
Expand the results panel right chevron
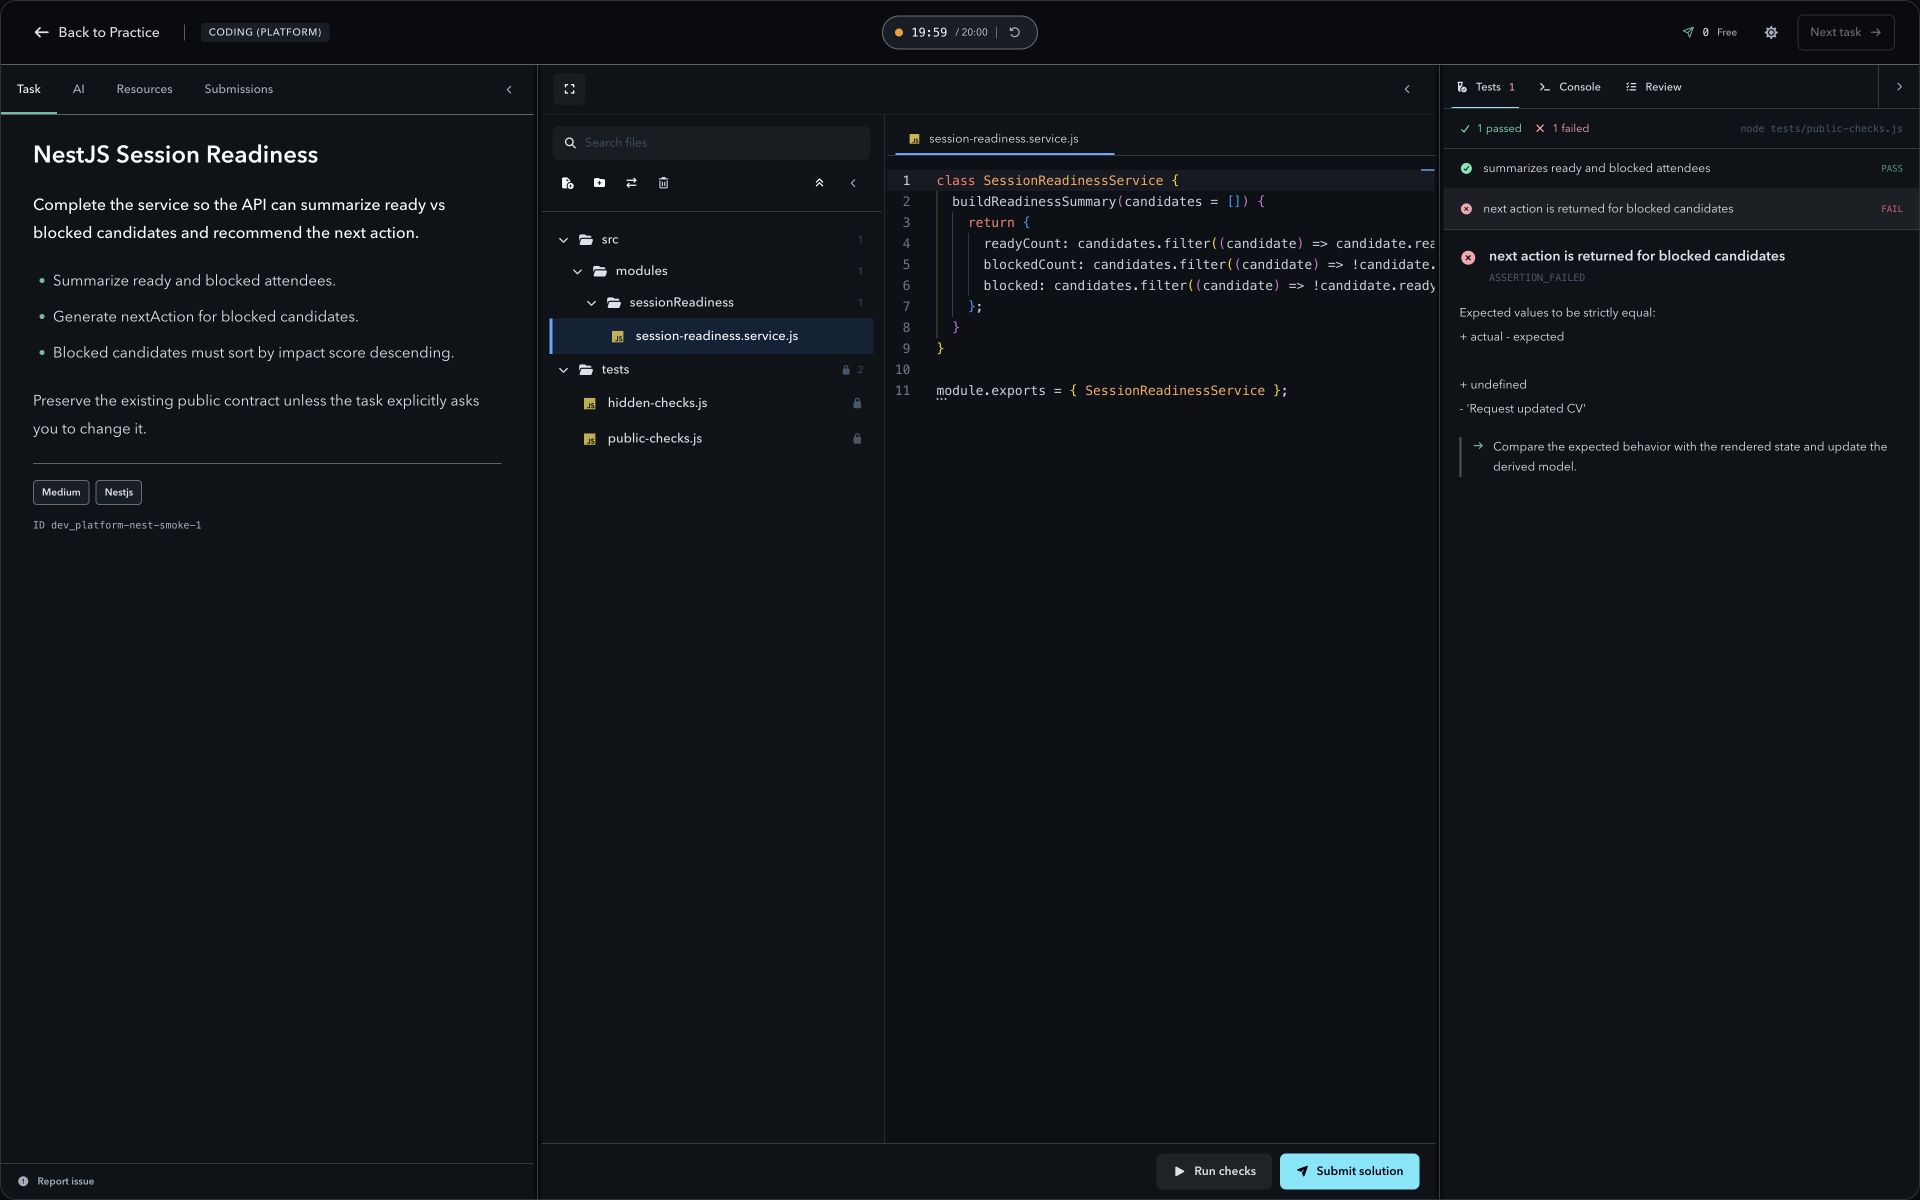coord(1899,87)
